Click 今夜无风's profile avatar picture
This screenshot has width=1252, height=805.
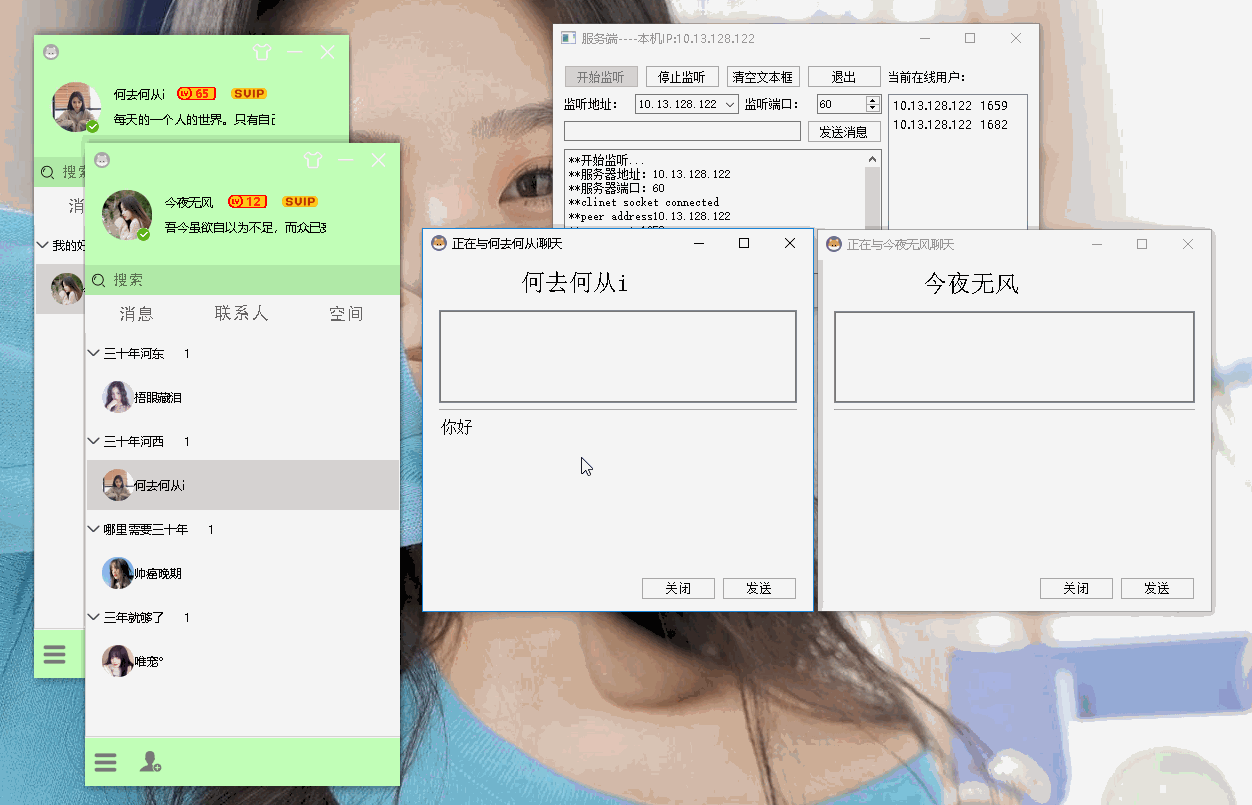126,215
